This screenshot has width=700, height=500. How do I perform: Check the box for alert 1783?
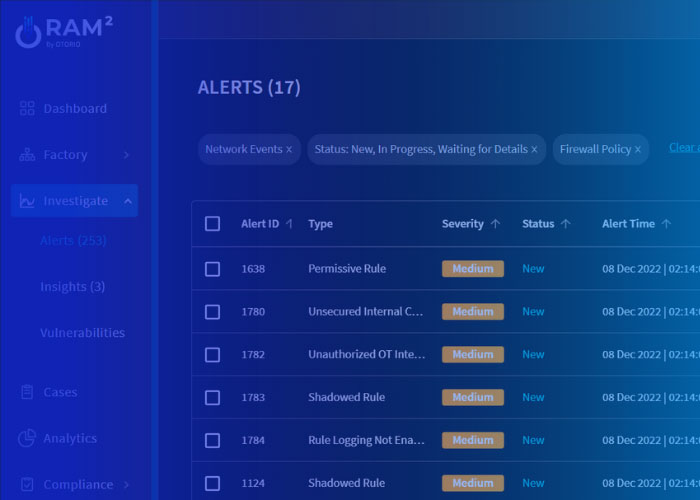212,397
